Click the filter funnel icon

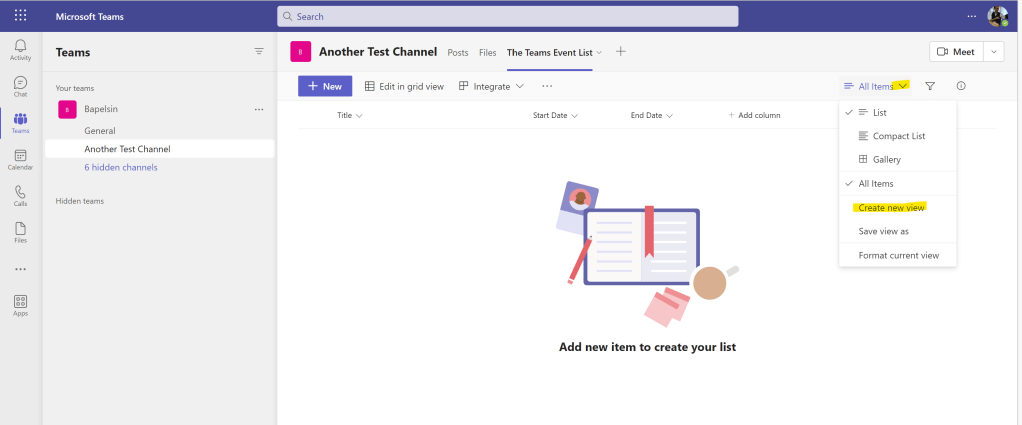coord(930,87)
